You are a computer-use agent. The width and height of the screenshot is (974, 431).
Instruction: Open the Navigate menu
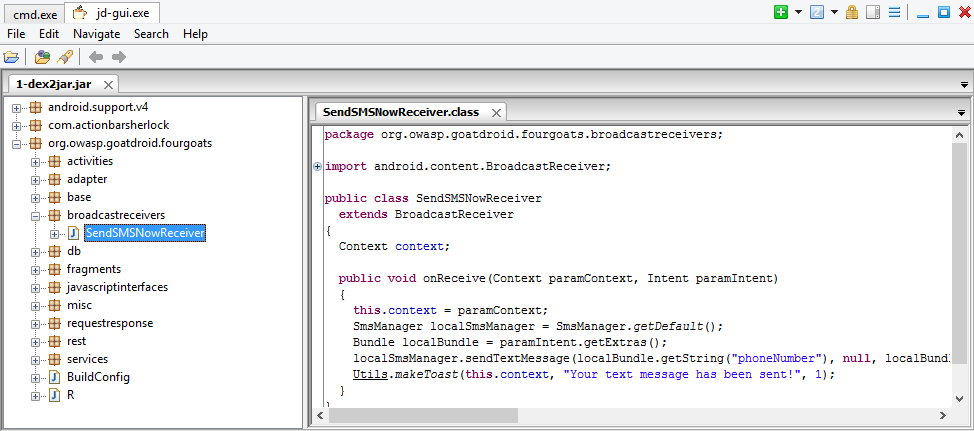96,34
